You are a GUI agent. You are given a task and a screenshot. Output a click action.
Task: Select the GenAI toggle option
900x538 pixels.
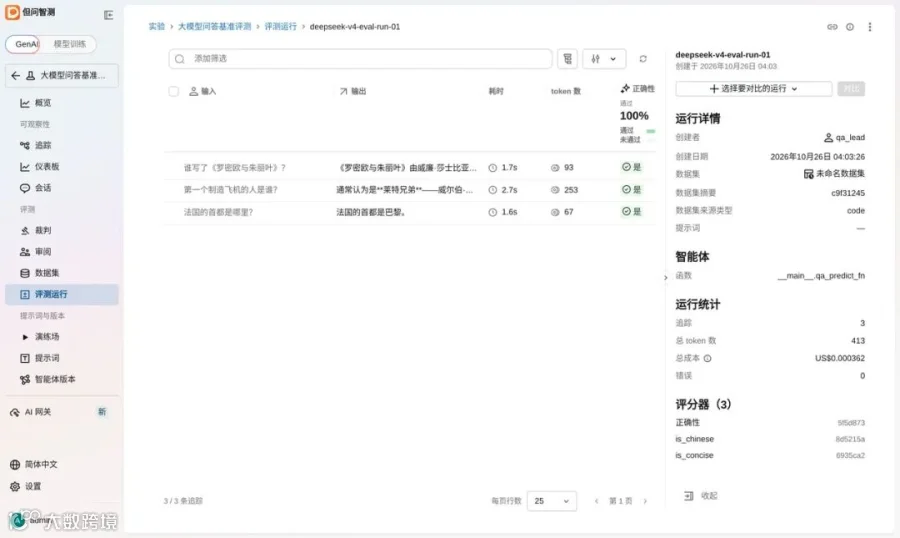24,44
